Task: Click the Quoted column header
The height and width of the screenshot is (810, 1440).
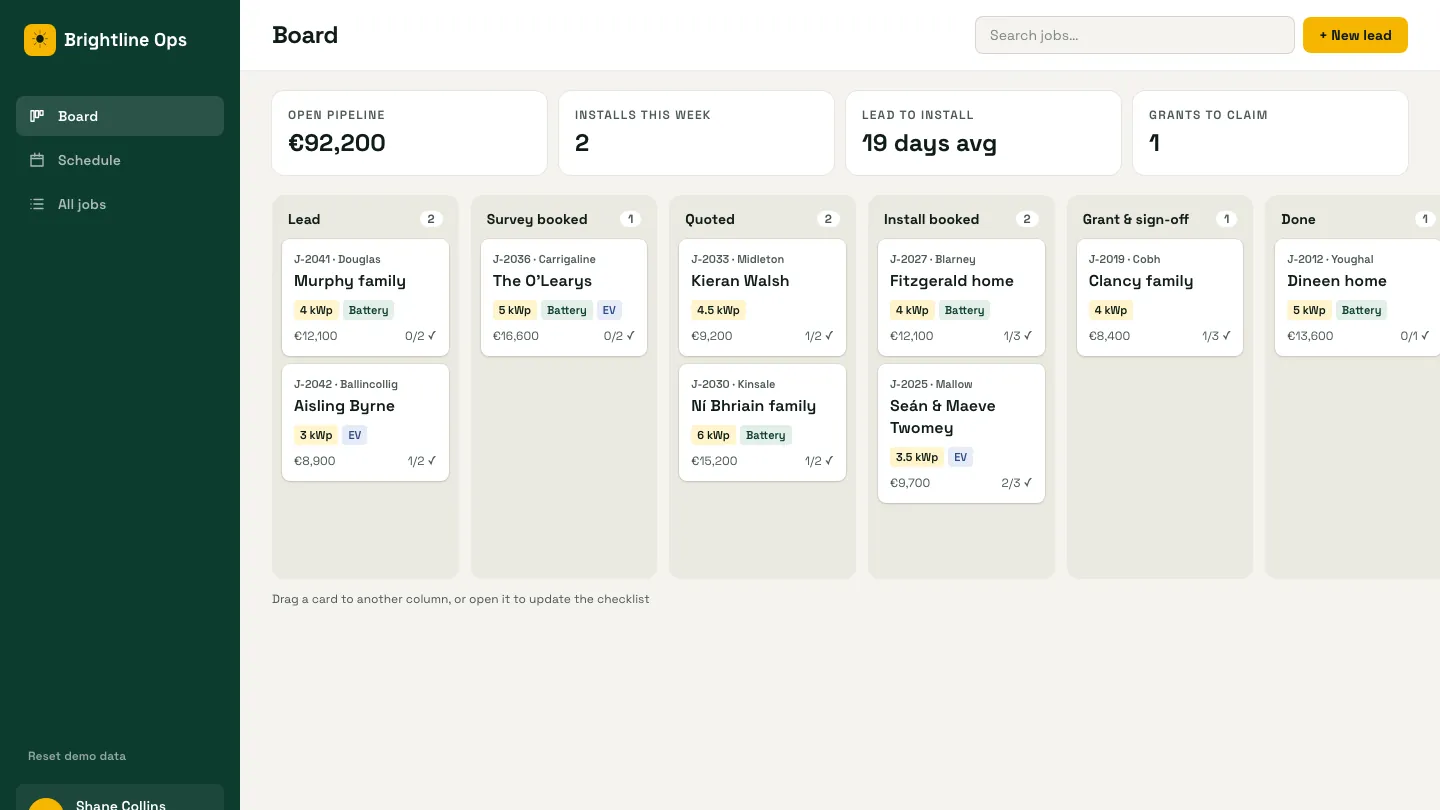Action: (x=710, y=219)
